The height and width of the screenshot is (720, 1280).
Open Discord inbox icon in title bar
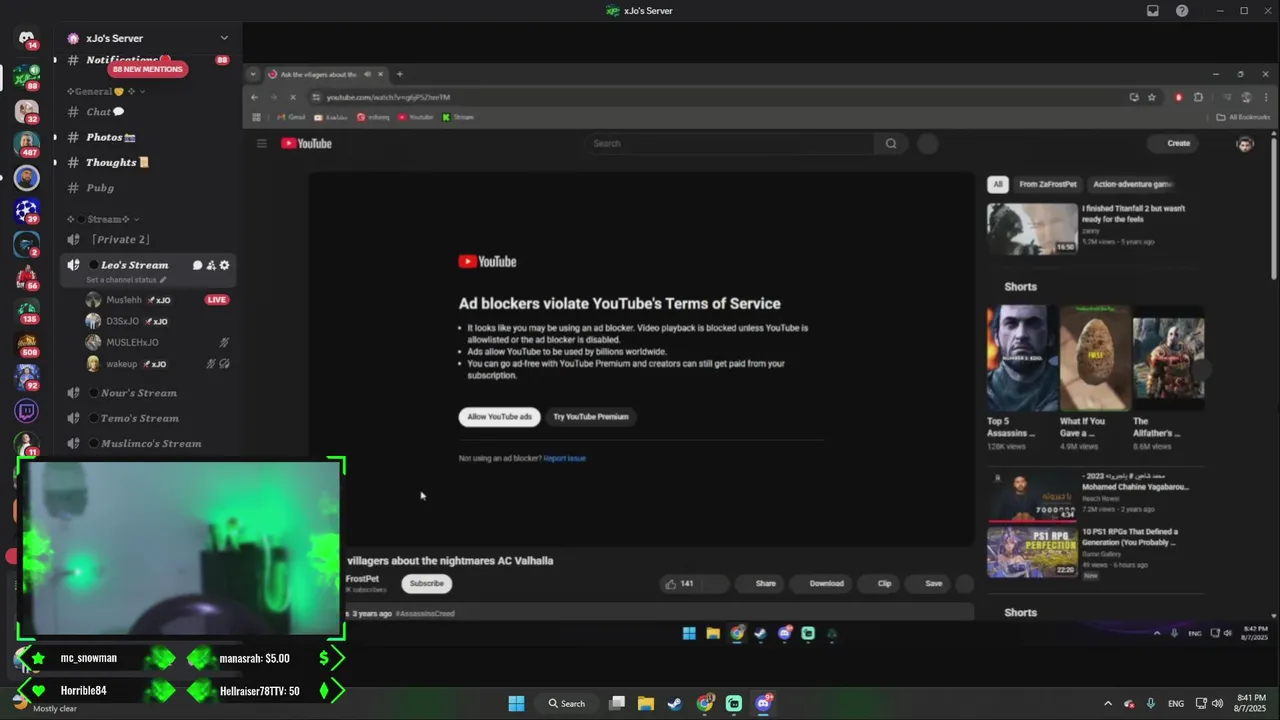click(1153, 11)
